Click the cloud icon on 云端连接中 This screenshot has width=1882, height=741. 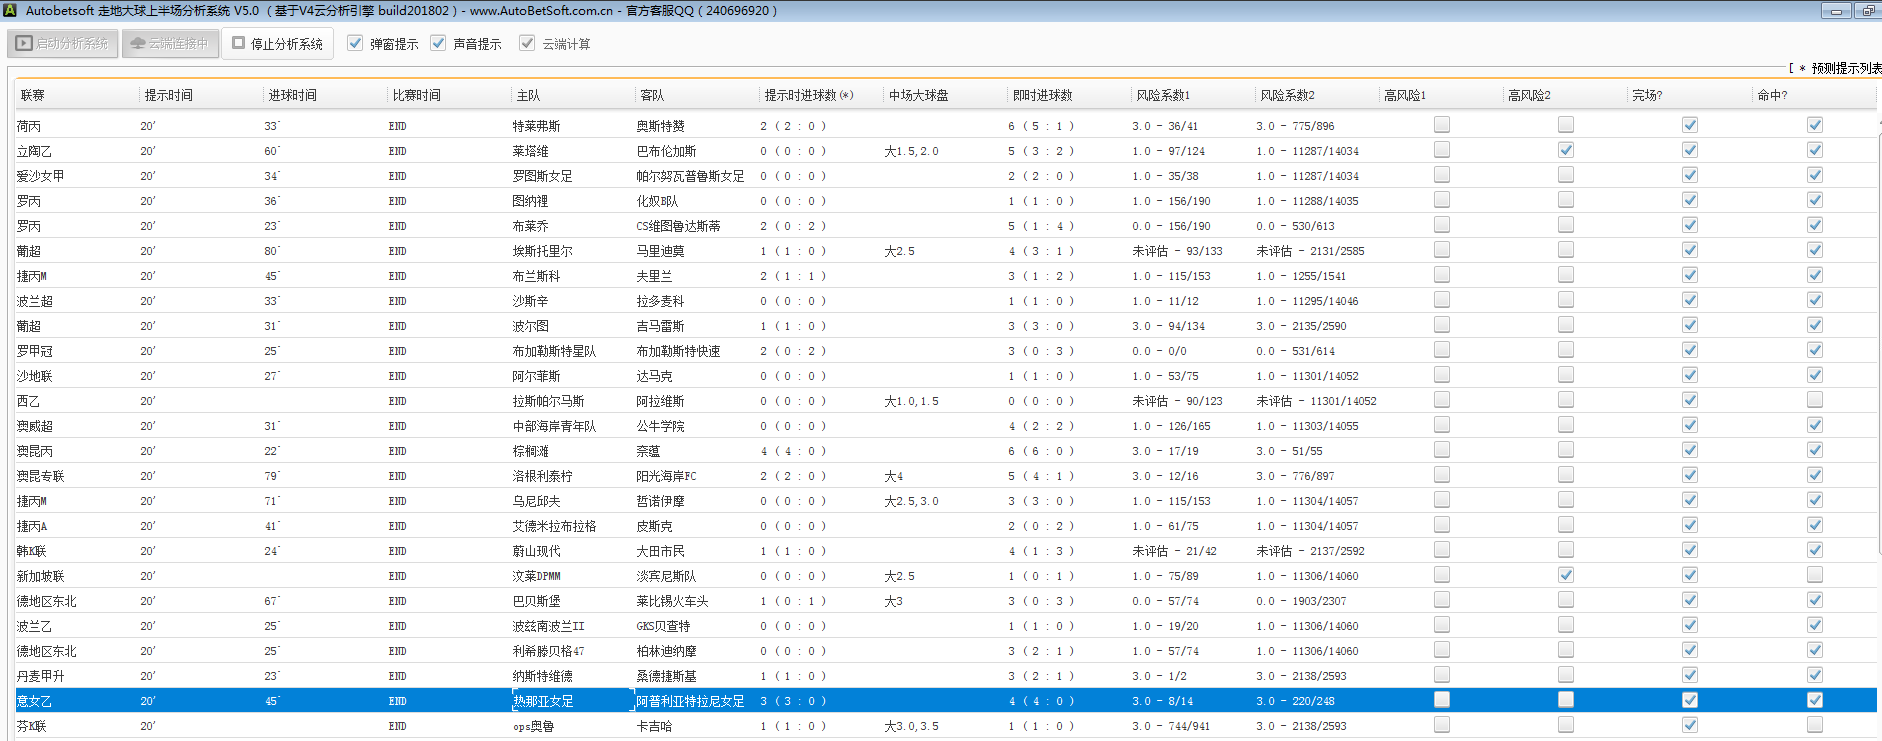[138, 43]
